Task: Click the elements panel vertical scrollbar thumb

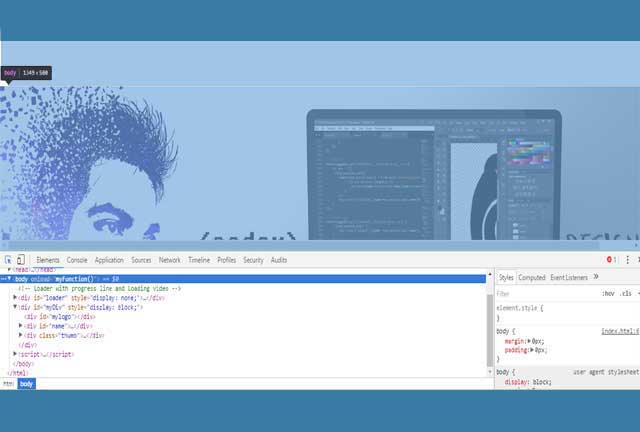Action: tap(490, 330)
